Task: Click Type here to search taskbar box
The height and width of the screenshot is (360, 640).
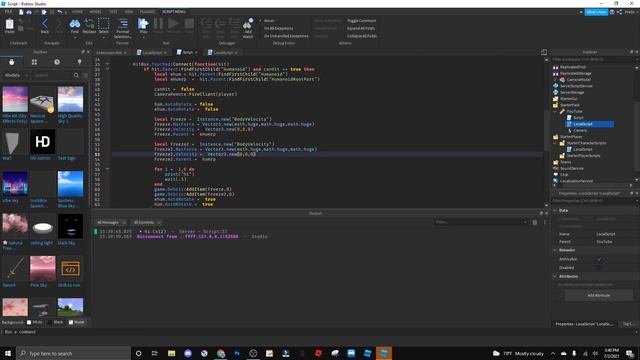Action: click(x=74, y=353)
